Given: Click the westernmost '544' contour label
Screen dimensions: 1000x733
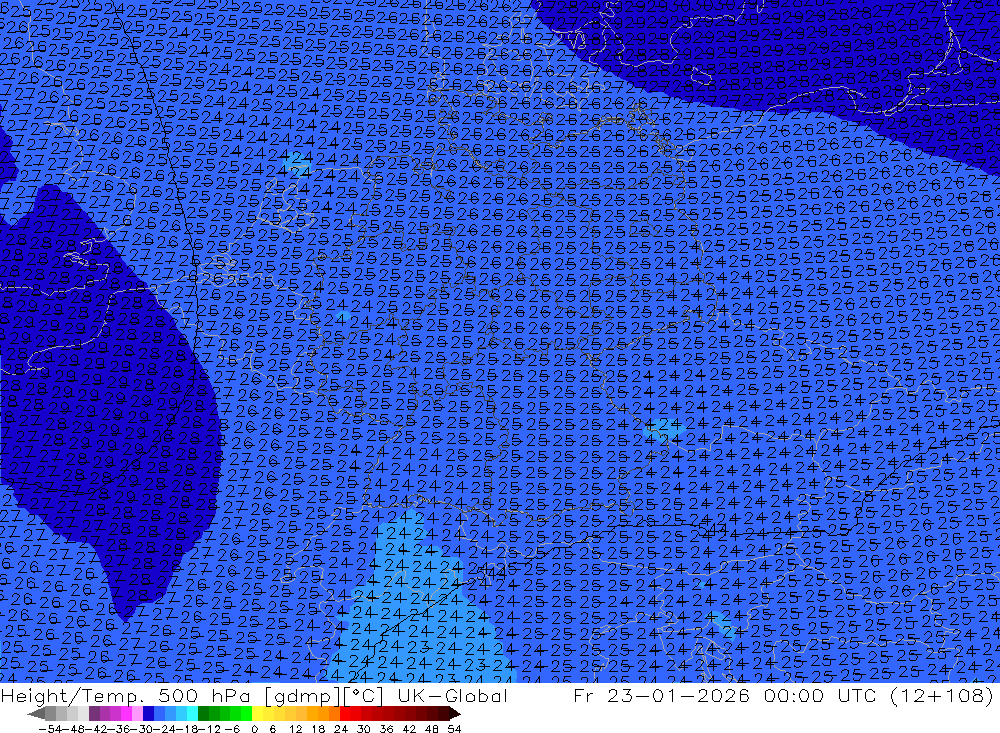Looking at the screenshot, I should point(494,572).
